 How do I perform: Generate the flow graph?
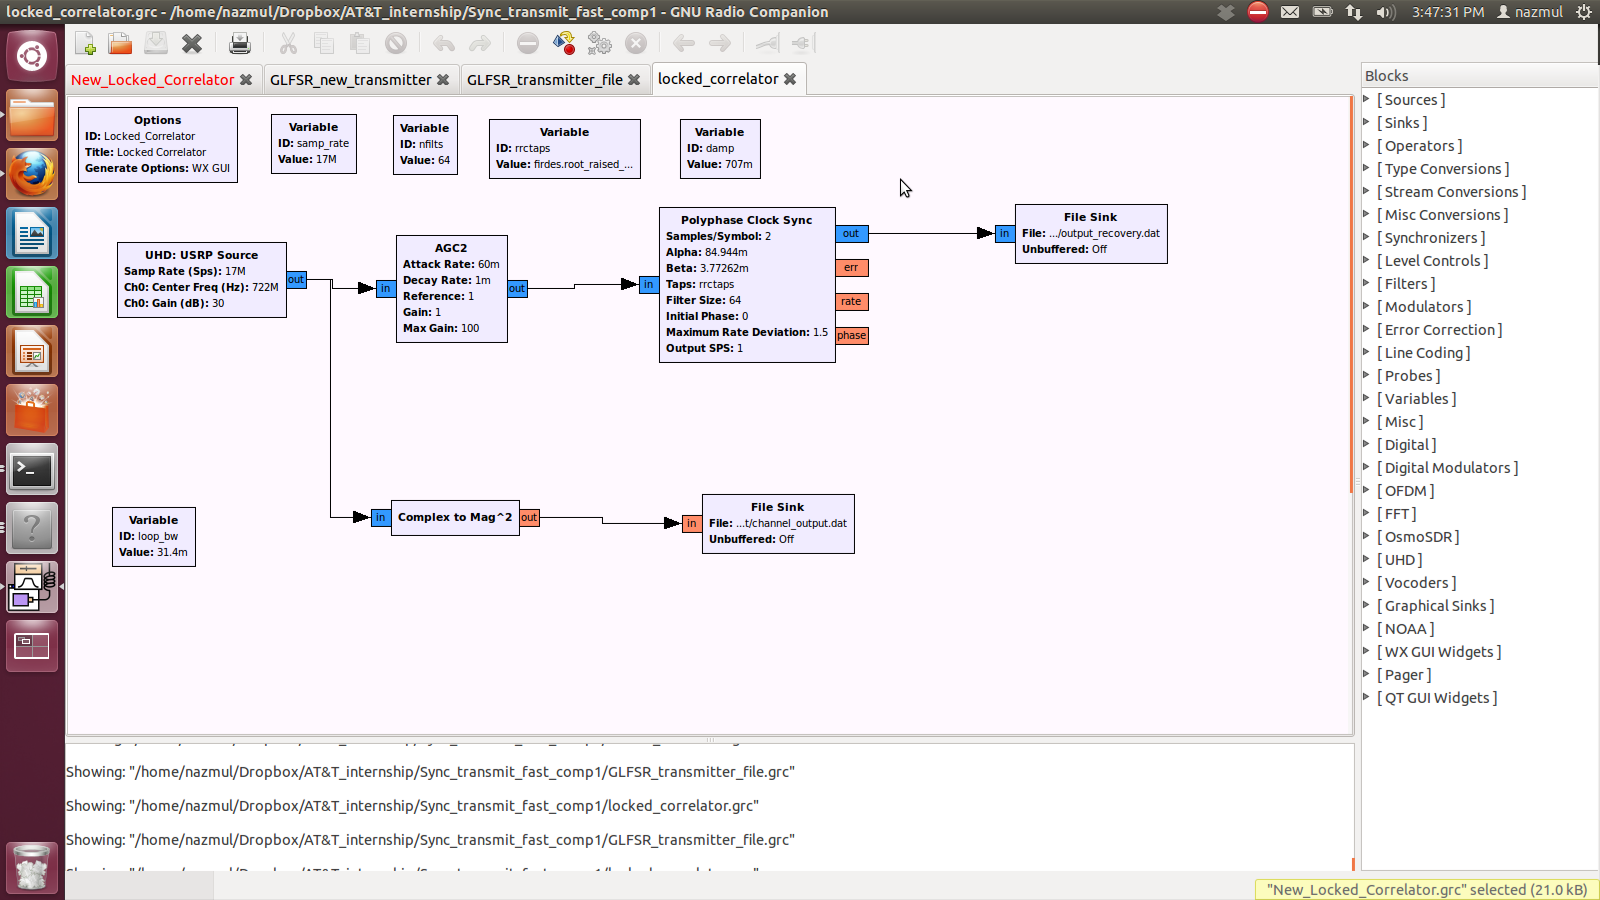tap(562, 43)
